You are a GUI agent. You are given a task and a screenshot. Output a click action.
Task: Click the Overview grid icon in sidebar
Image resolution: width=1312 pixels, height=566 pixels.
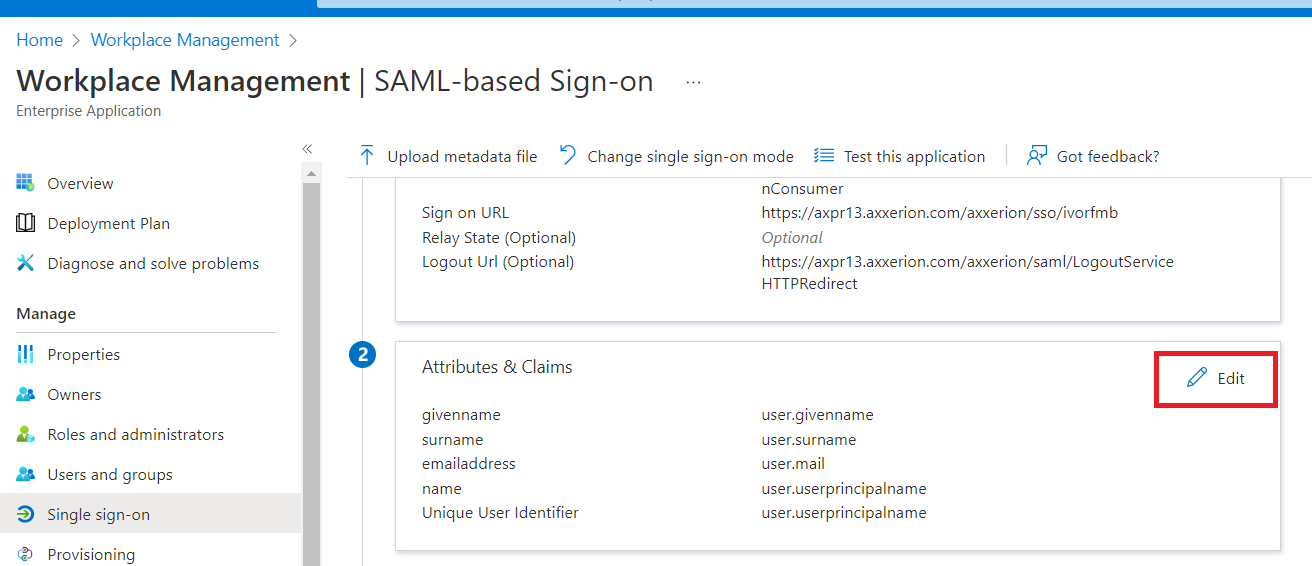[x=26, y=183]
